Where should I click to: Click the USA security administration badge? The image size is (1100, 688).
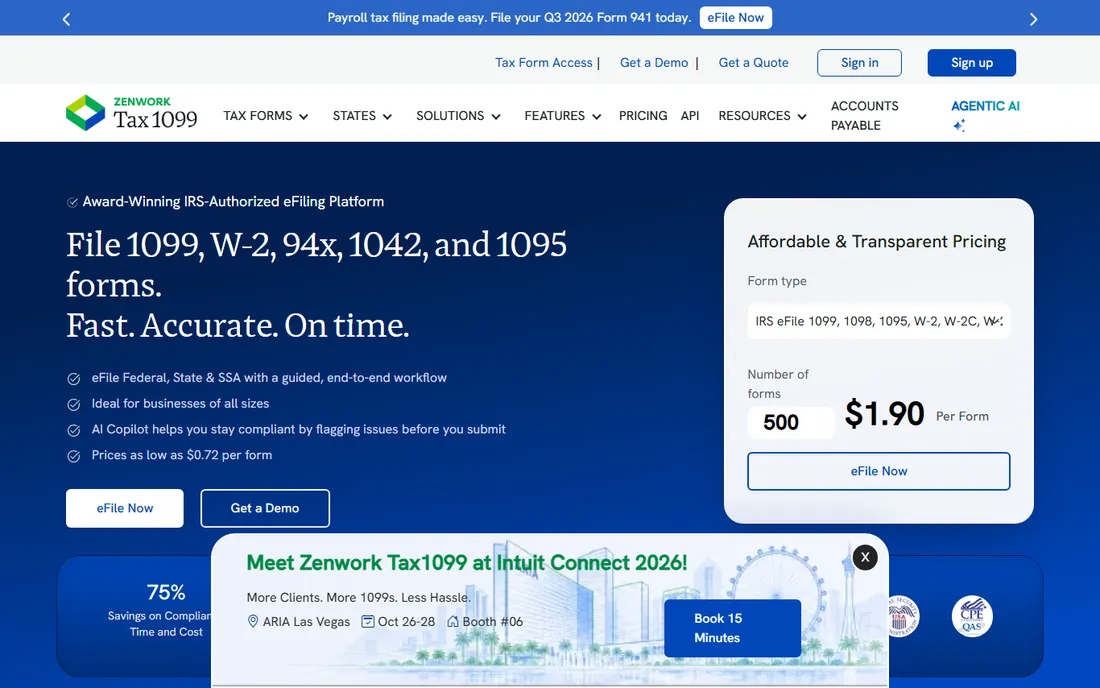point(903,616)
